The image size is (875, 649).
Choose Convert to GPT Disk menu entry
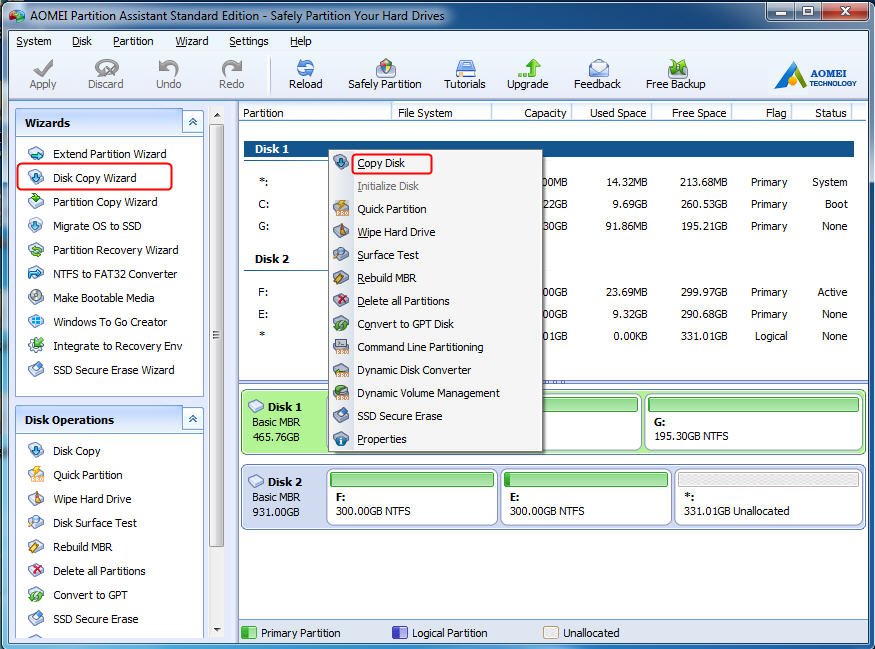click(x=435, y=324)
